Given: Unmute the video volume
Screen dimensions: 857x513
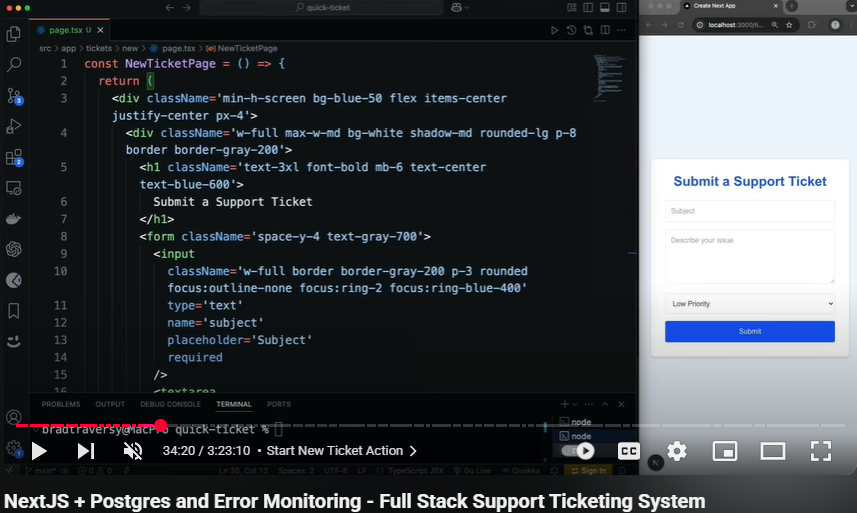Looking at the screenshot, I should click(133, 451).
